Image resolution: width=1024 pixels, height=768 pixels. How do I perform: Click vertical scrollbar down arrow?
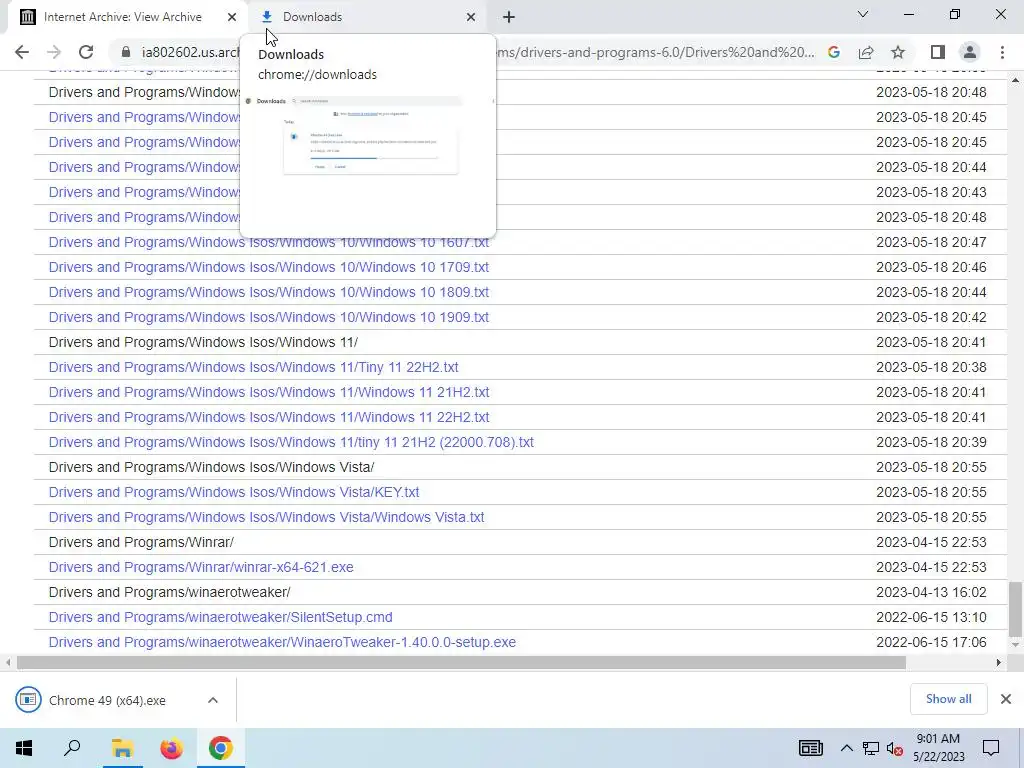[1015, 645]
